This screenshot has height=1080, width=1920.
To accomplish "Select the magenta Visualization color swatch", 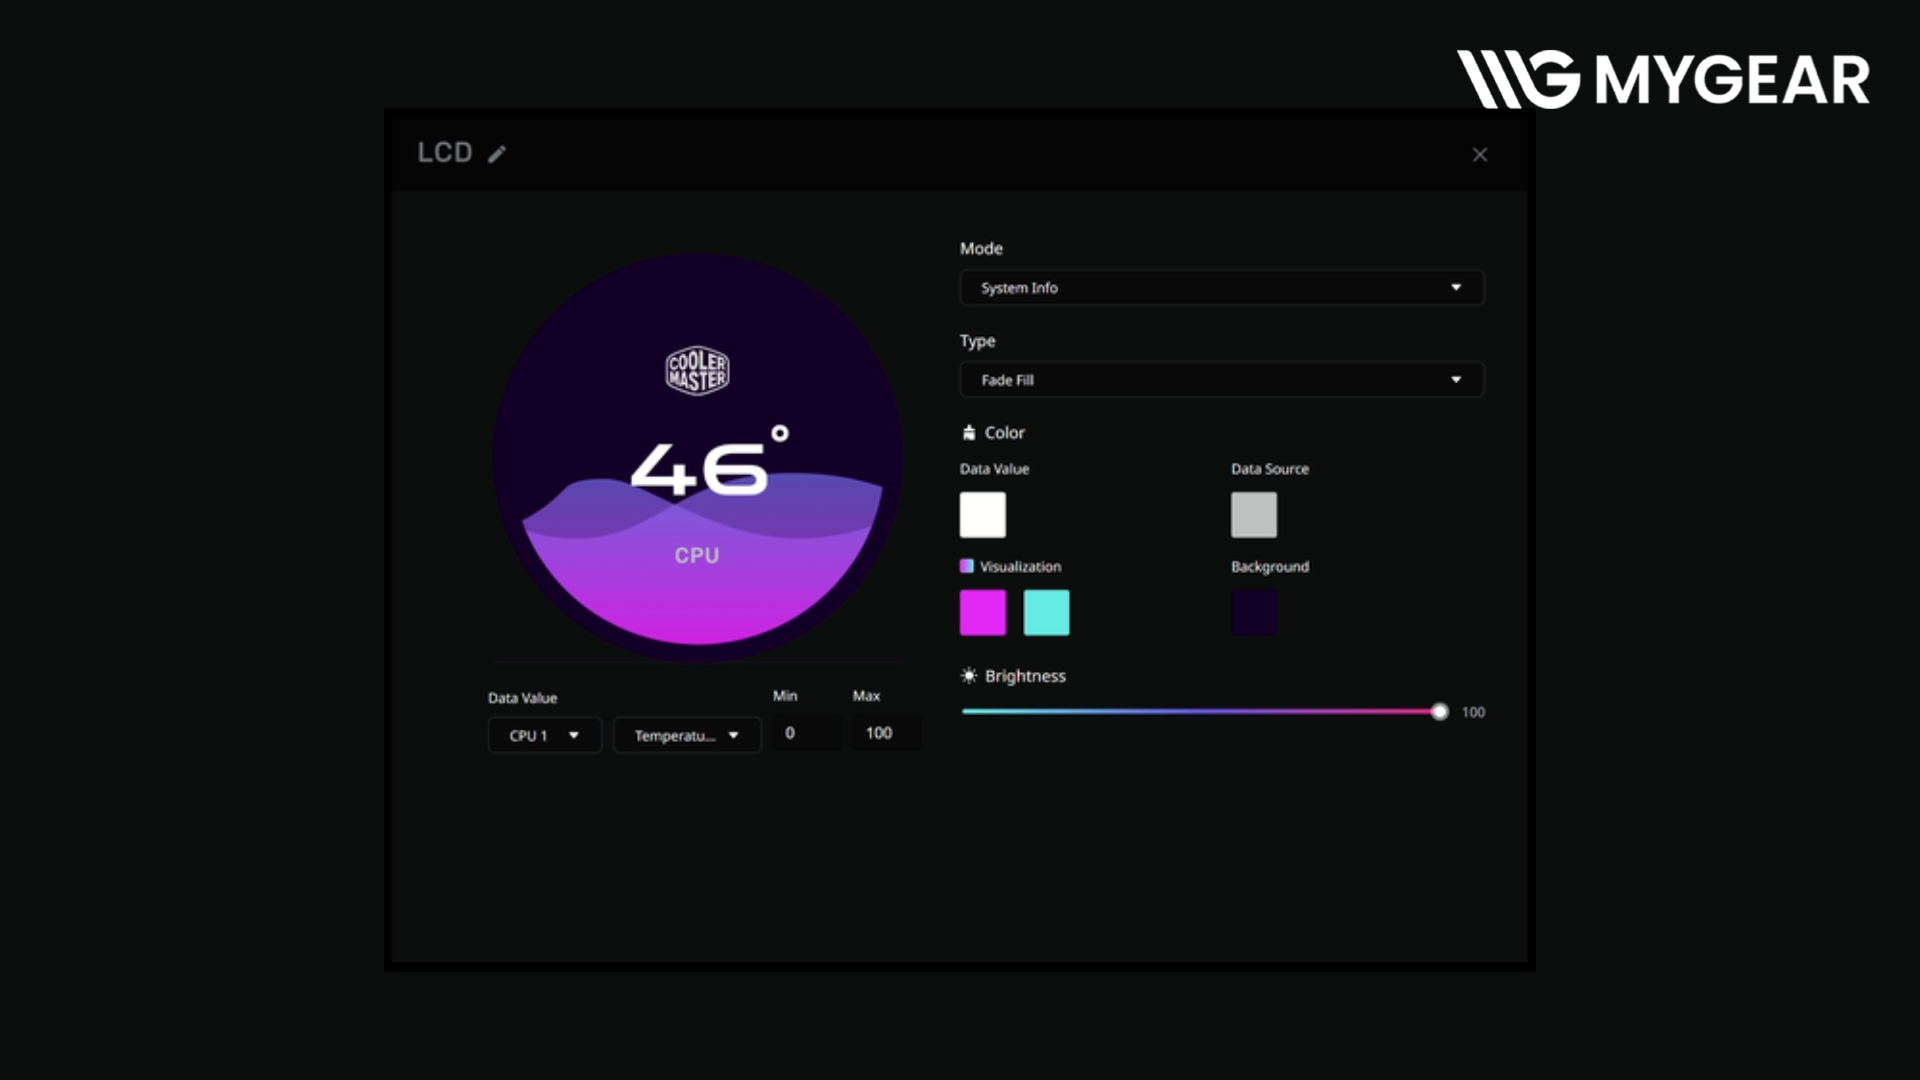I will coord(983,612).
